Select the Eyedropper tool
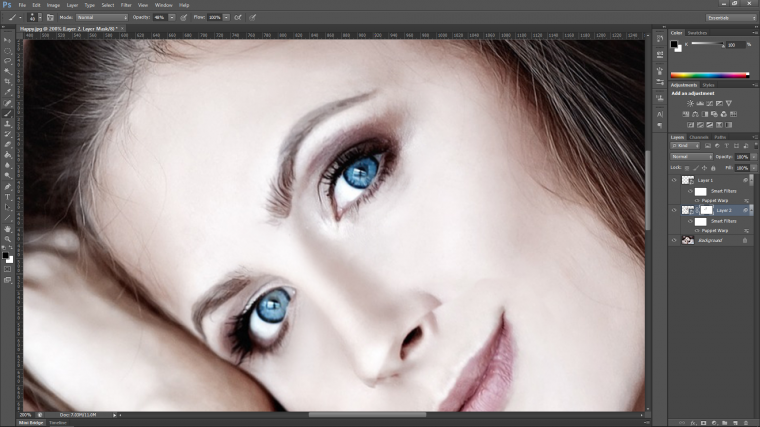This screenshot has width=760, height=427. click(7, 93)
